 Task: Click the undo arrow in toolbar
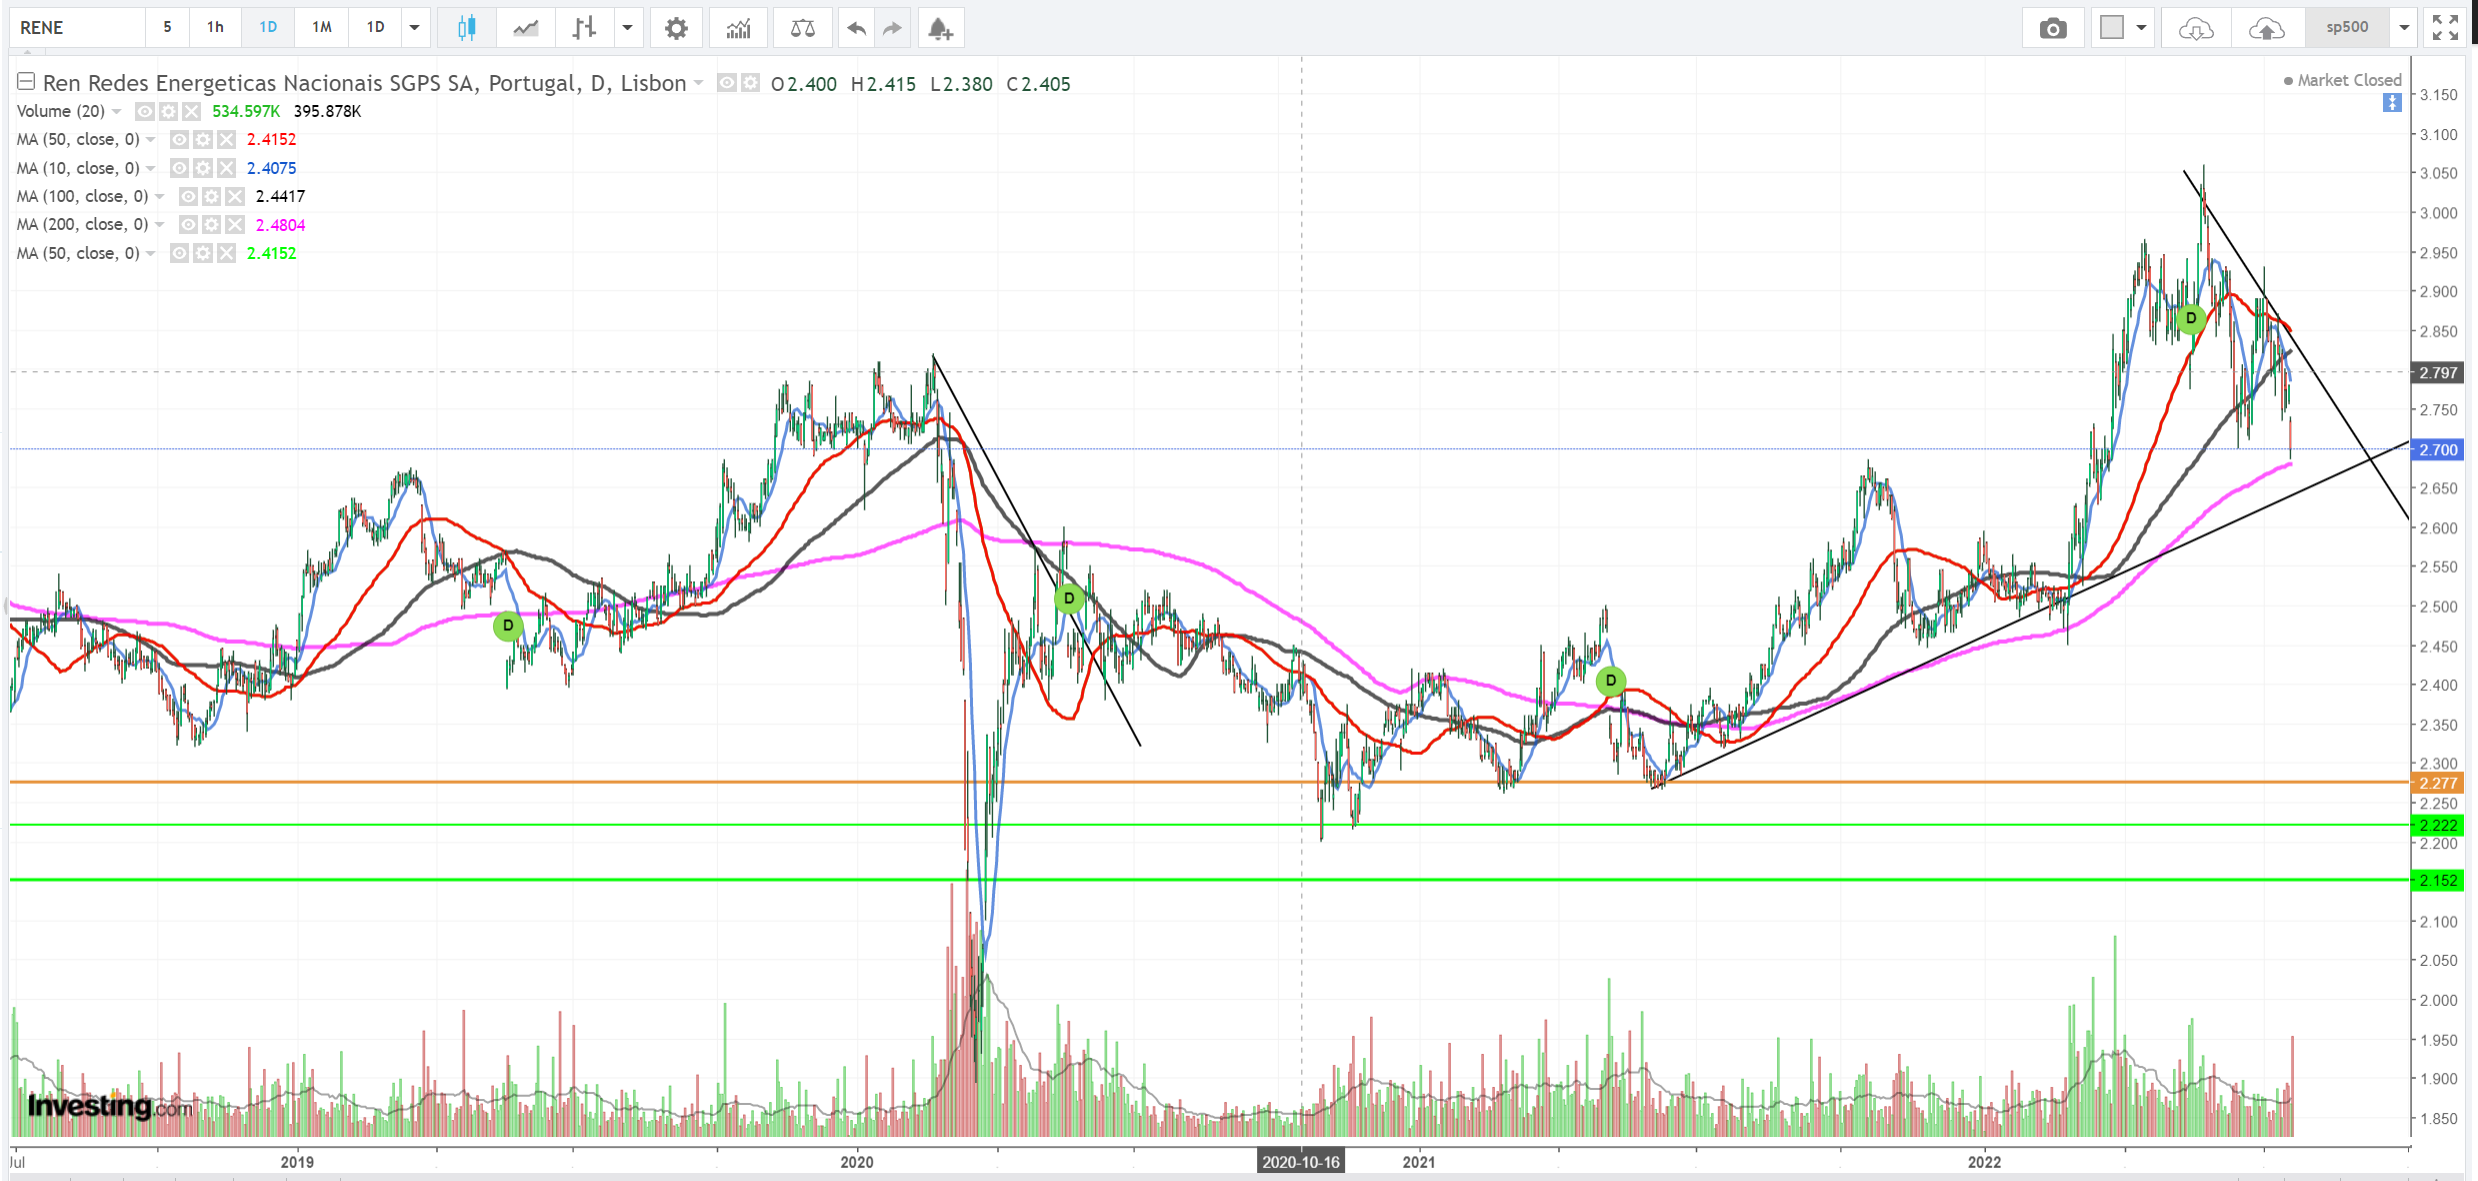pos(856,28)
